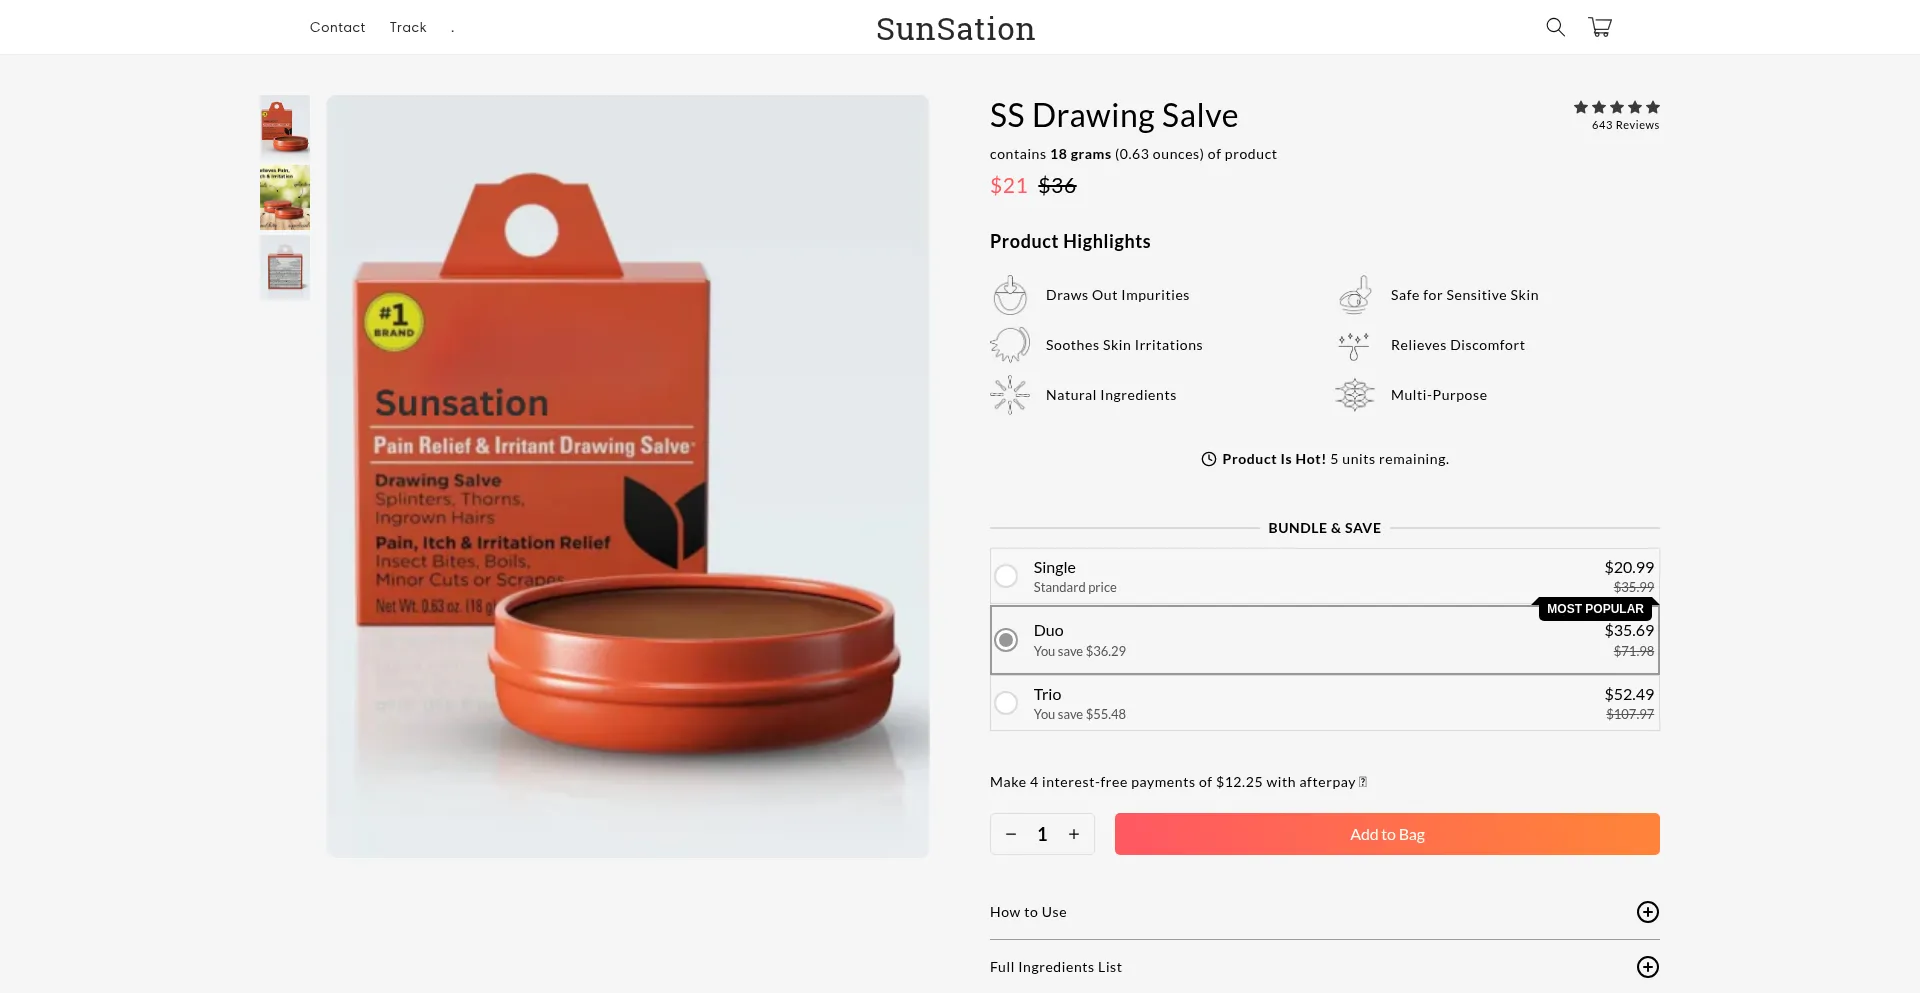Open the 643 Reviews link
The image size is (1920, 993).
tap(1625, 125)
